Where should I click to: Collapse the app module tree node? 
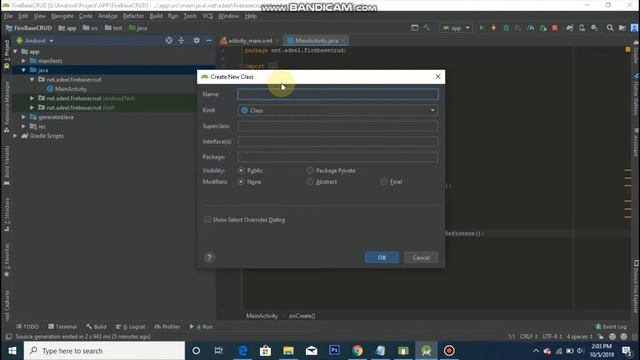click(16, 51)
